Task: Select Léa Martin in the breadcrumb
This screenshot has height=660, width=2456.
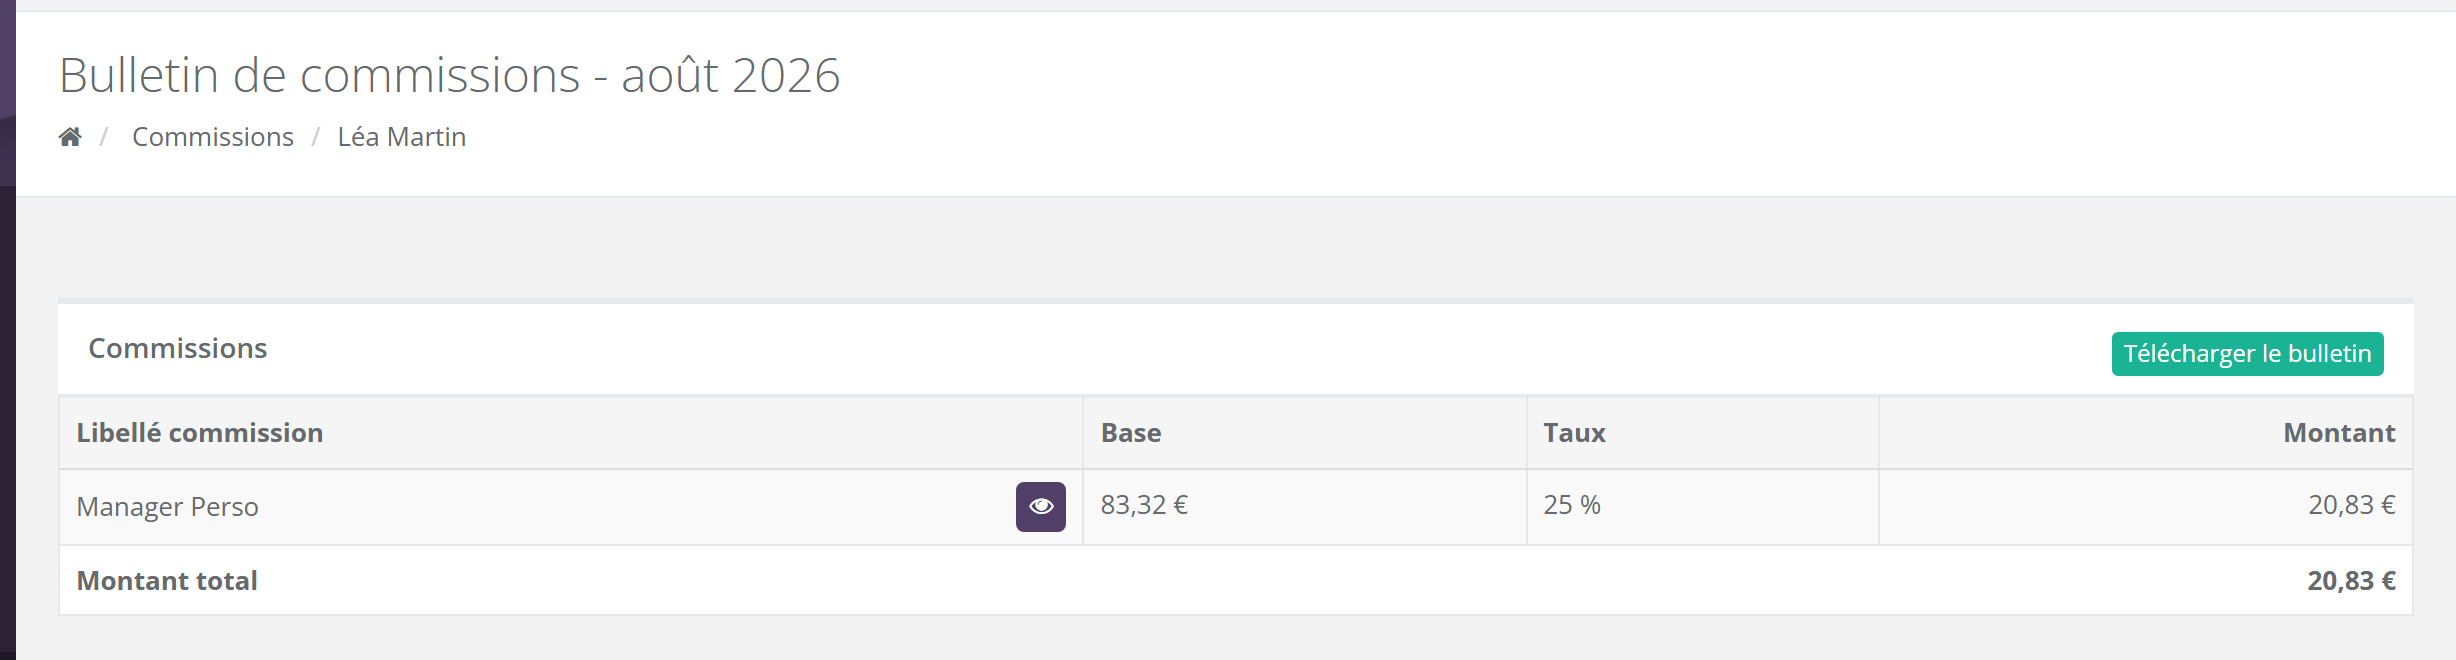Action: 402,137
